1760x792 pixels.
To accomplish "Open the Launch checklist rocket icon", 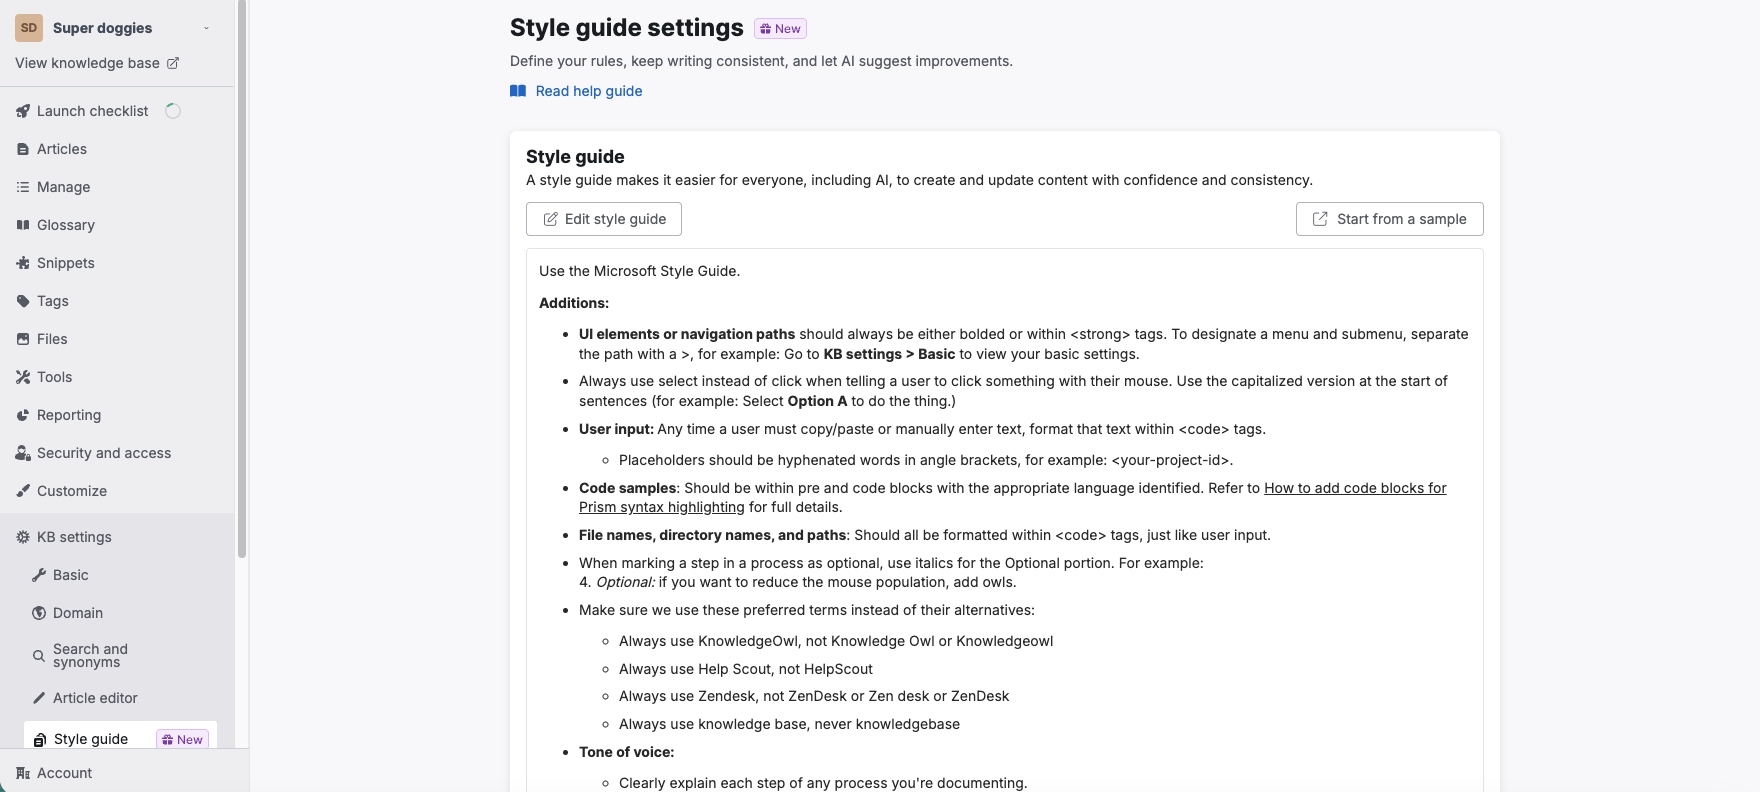I will click(x=23, y=111).
